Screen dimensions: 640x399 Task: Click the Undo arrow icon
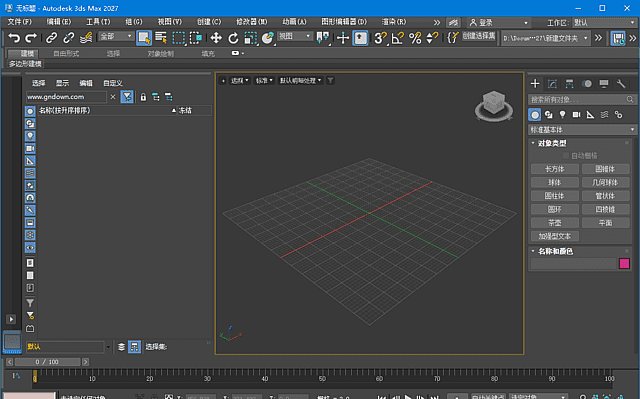click(x=14, y=38)
